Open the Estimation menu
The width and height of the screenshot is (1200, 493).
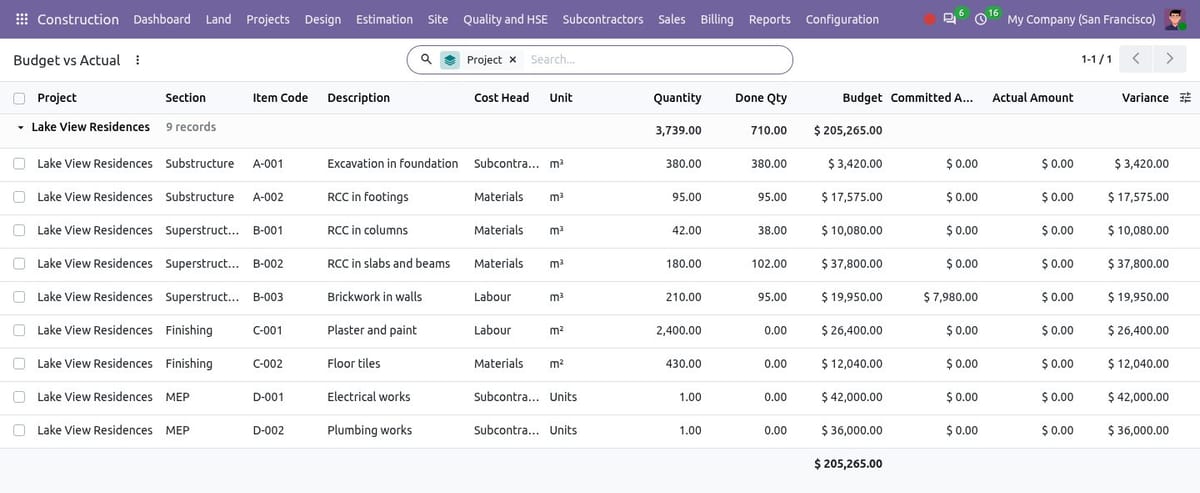pos(384,19)
